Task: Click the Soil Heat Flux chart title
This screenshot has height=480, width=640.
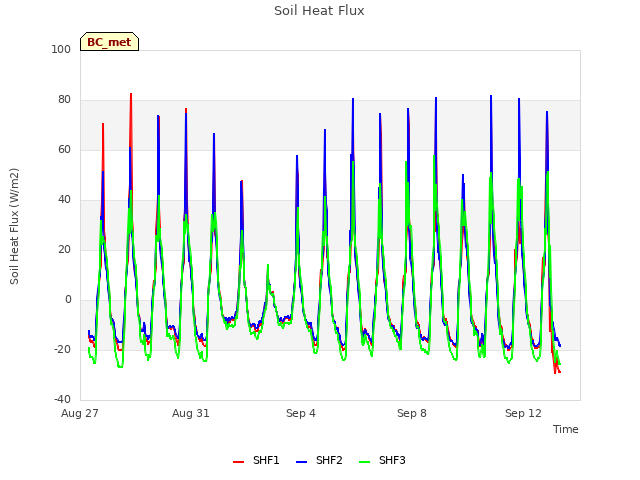Action: pos(319,11)
